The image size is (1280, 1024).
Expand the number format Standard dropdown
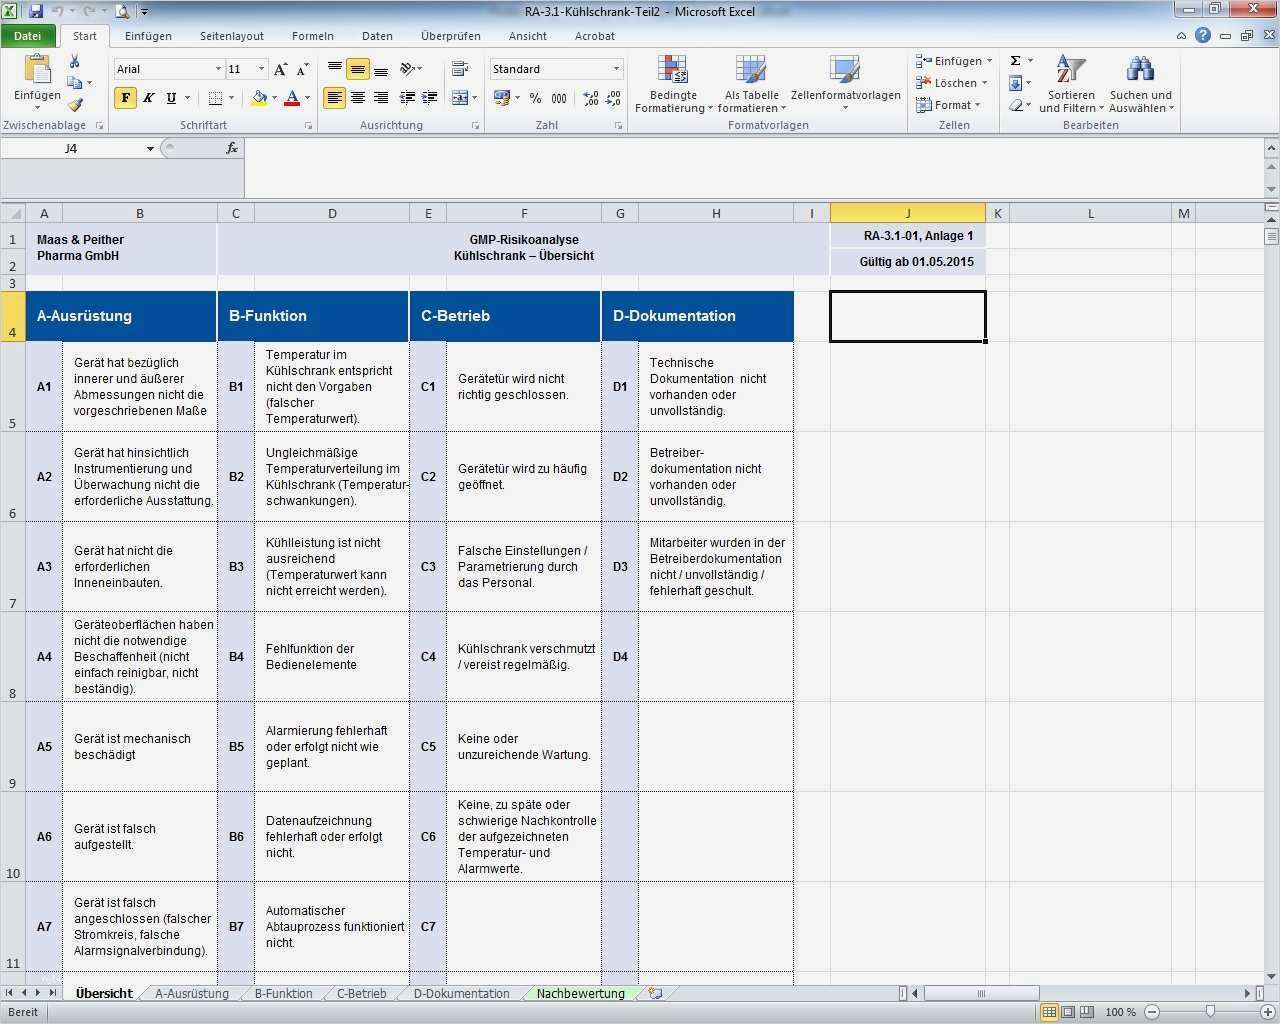(616, 69)
